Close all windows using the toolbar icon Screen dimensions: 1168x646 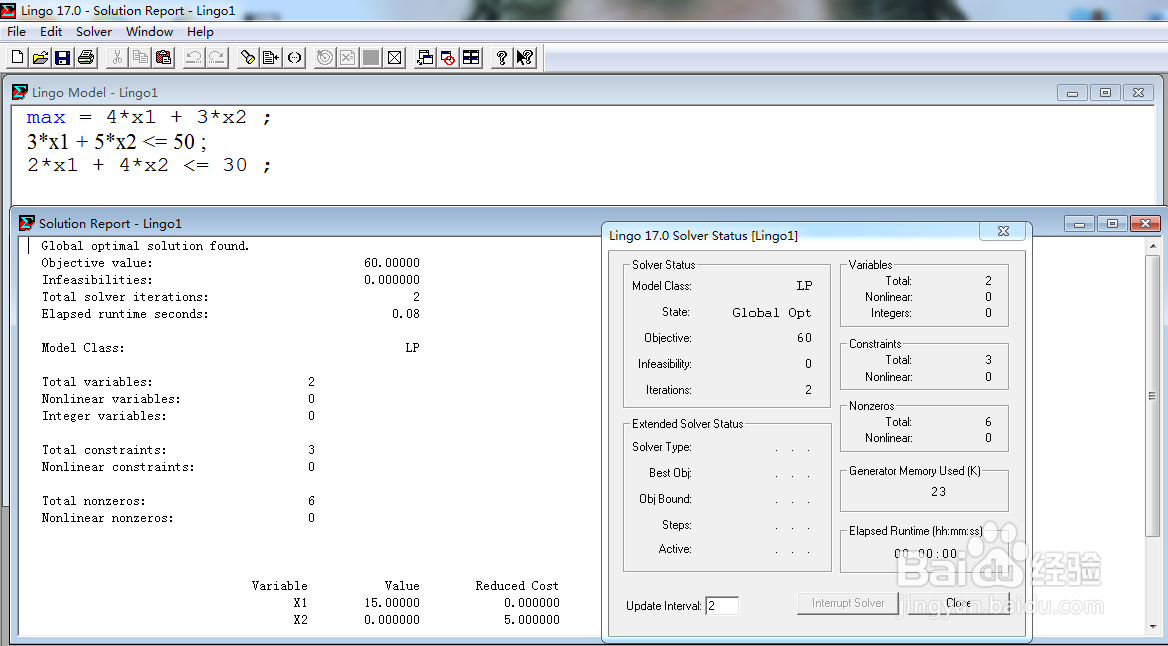coord(448,57)
